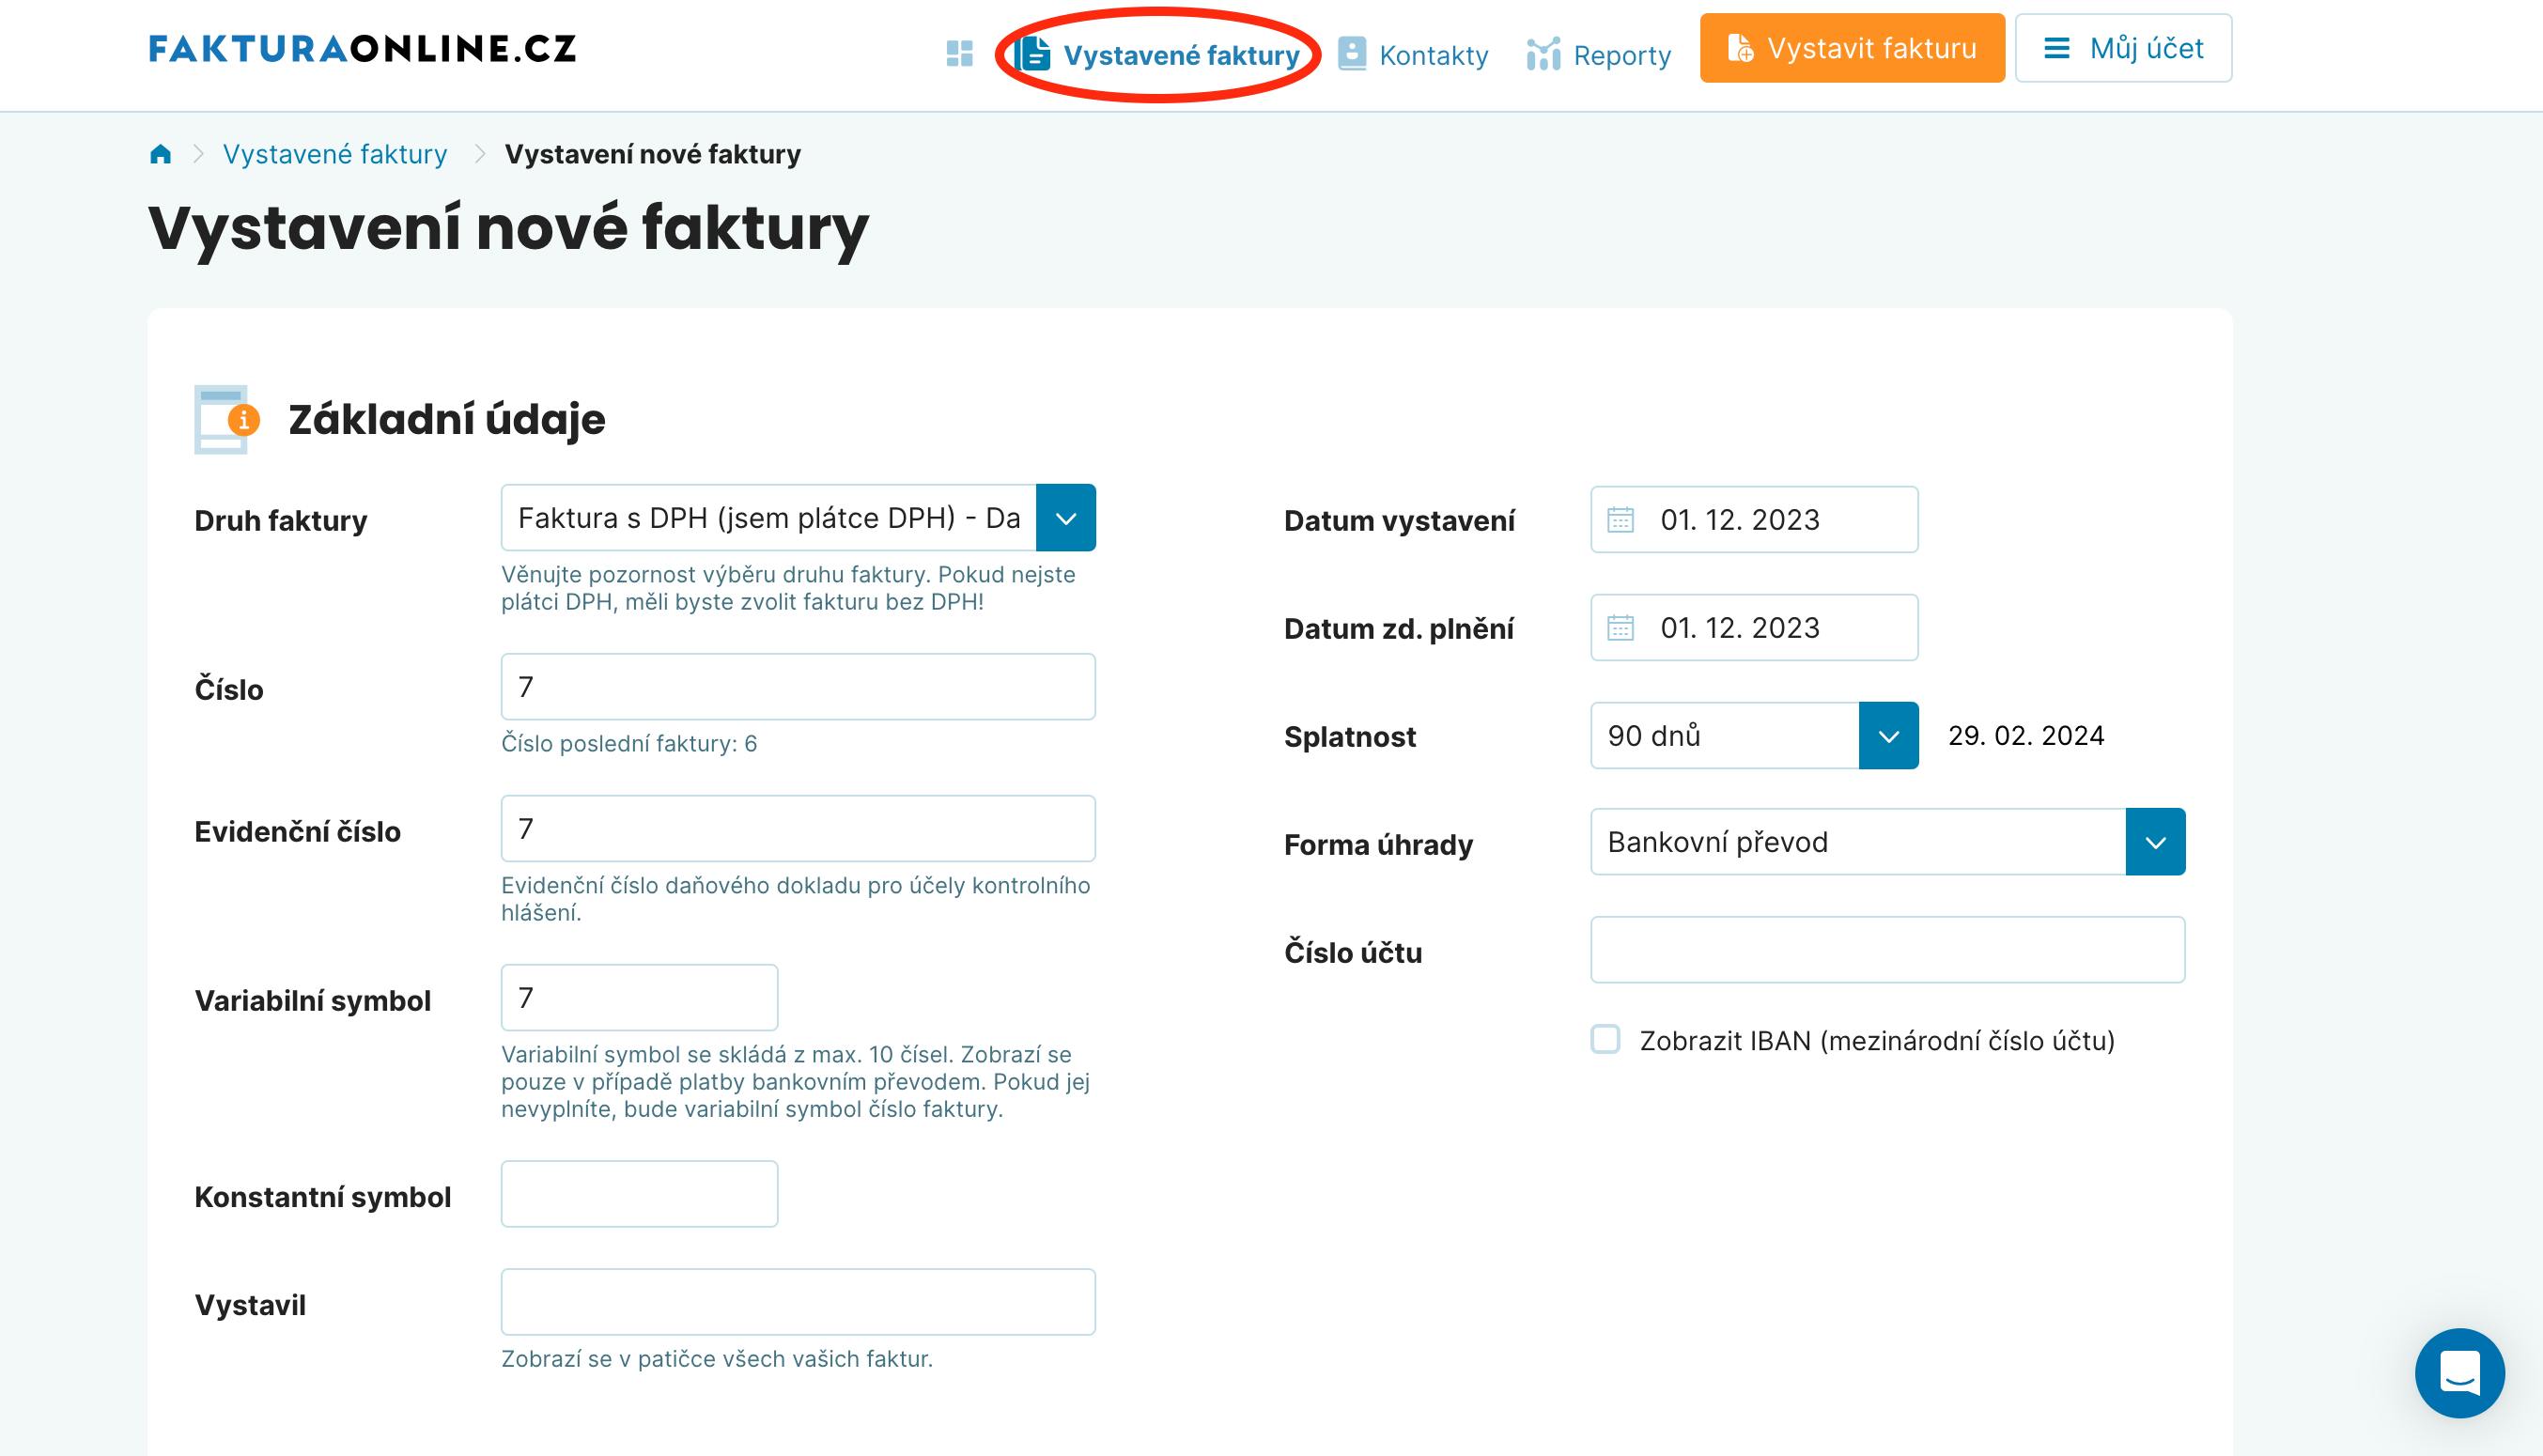The width and height of the screenshot is (2543, 1456).
Task: Focus the Evidenční číslo input field
Action: point(798,829)
